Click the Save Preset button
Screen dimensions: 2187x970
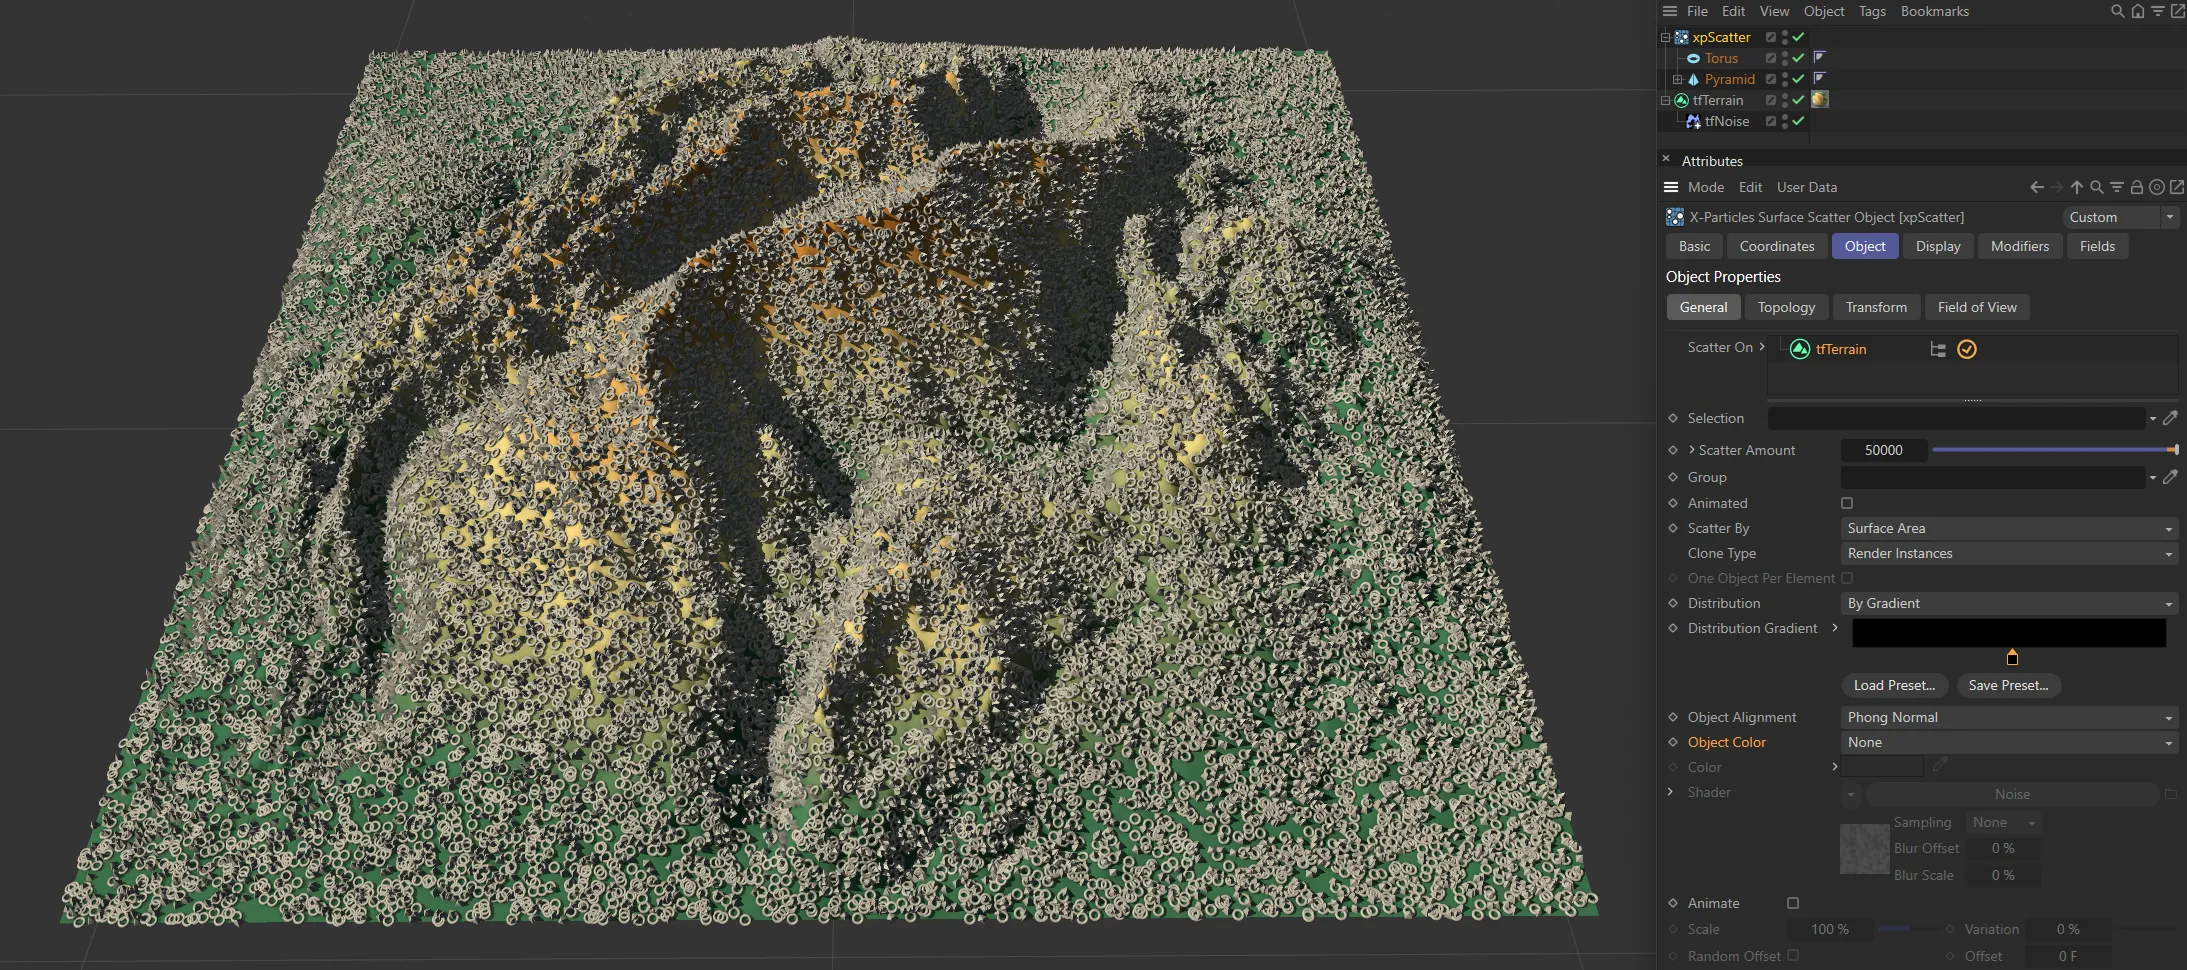point(2010,685)
